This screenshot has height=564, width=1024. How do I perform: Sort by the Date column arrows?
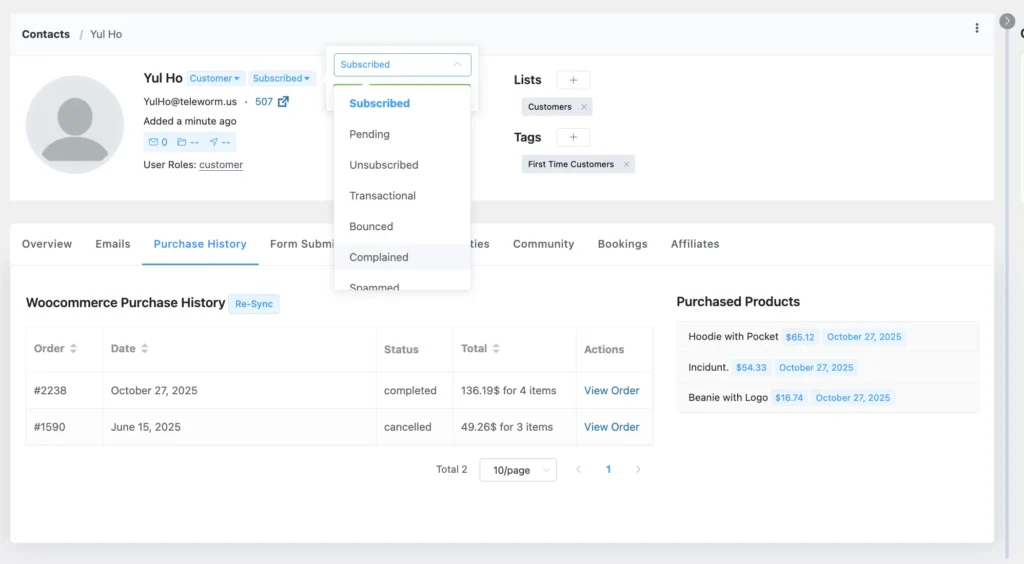pos(144,349)
